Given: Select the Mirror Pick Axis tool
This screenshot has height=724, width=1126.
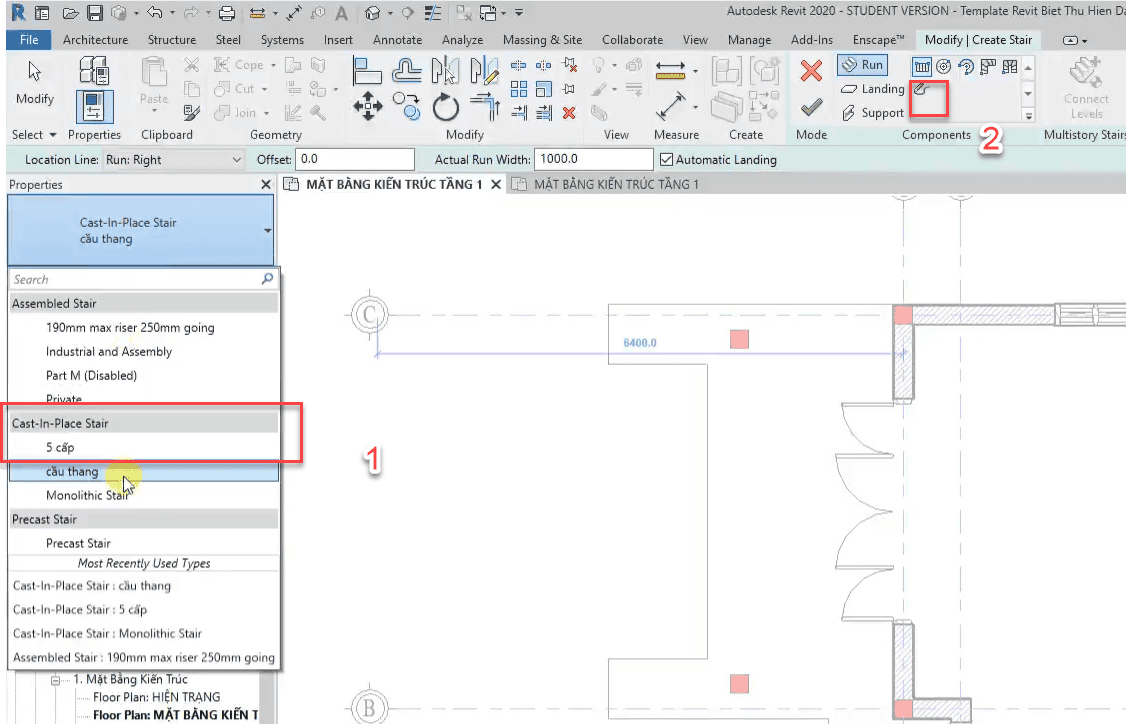Looking at the screenshot, I should (445, 71).
